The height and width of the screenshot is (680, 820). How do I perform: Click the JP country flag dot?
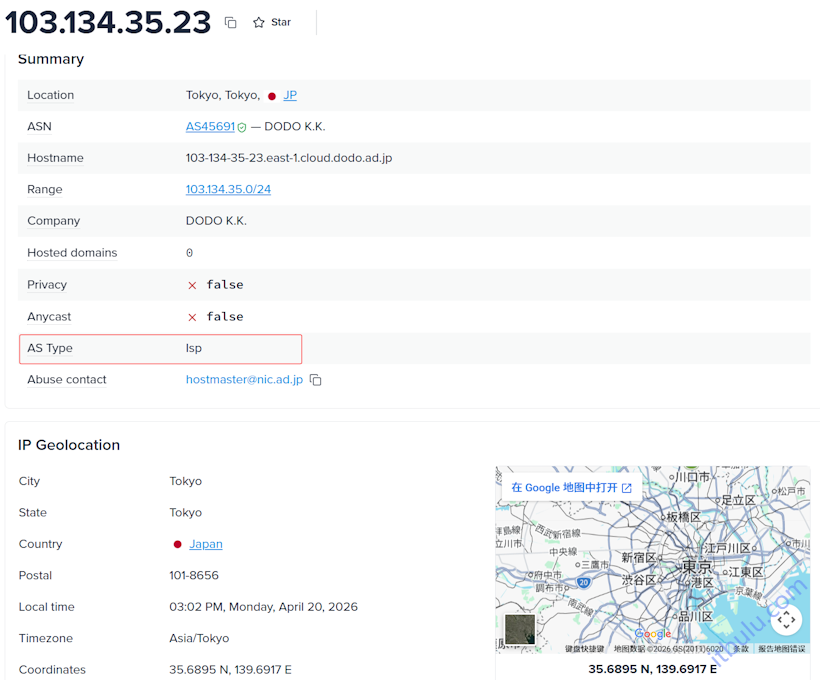(x=270, y=95)
